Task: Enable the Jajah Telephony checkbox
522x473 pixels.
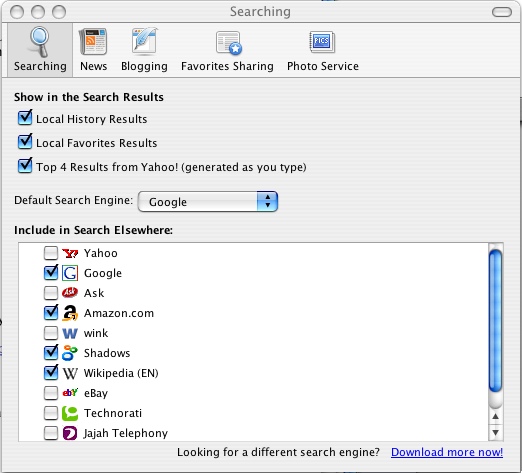Action: (x=51, y=433)
